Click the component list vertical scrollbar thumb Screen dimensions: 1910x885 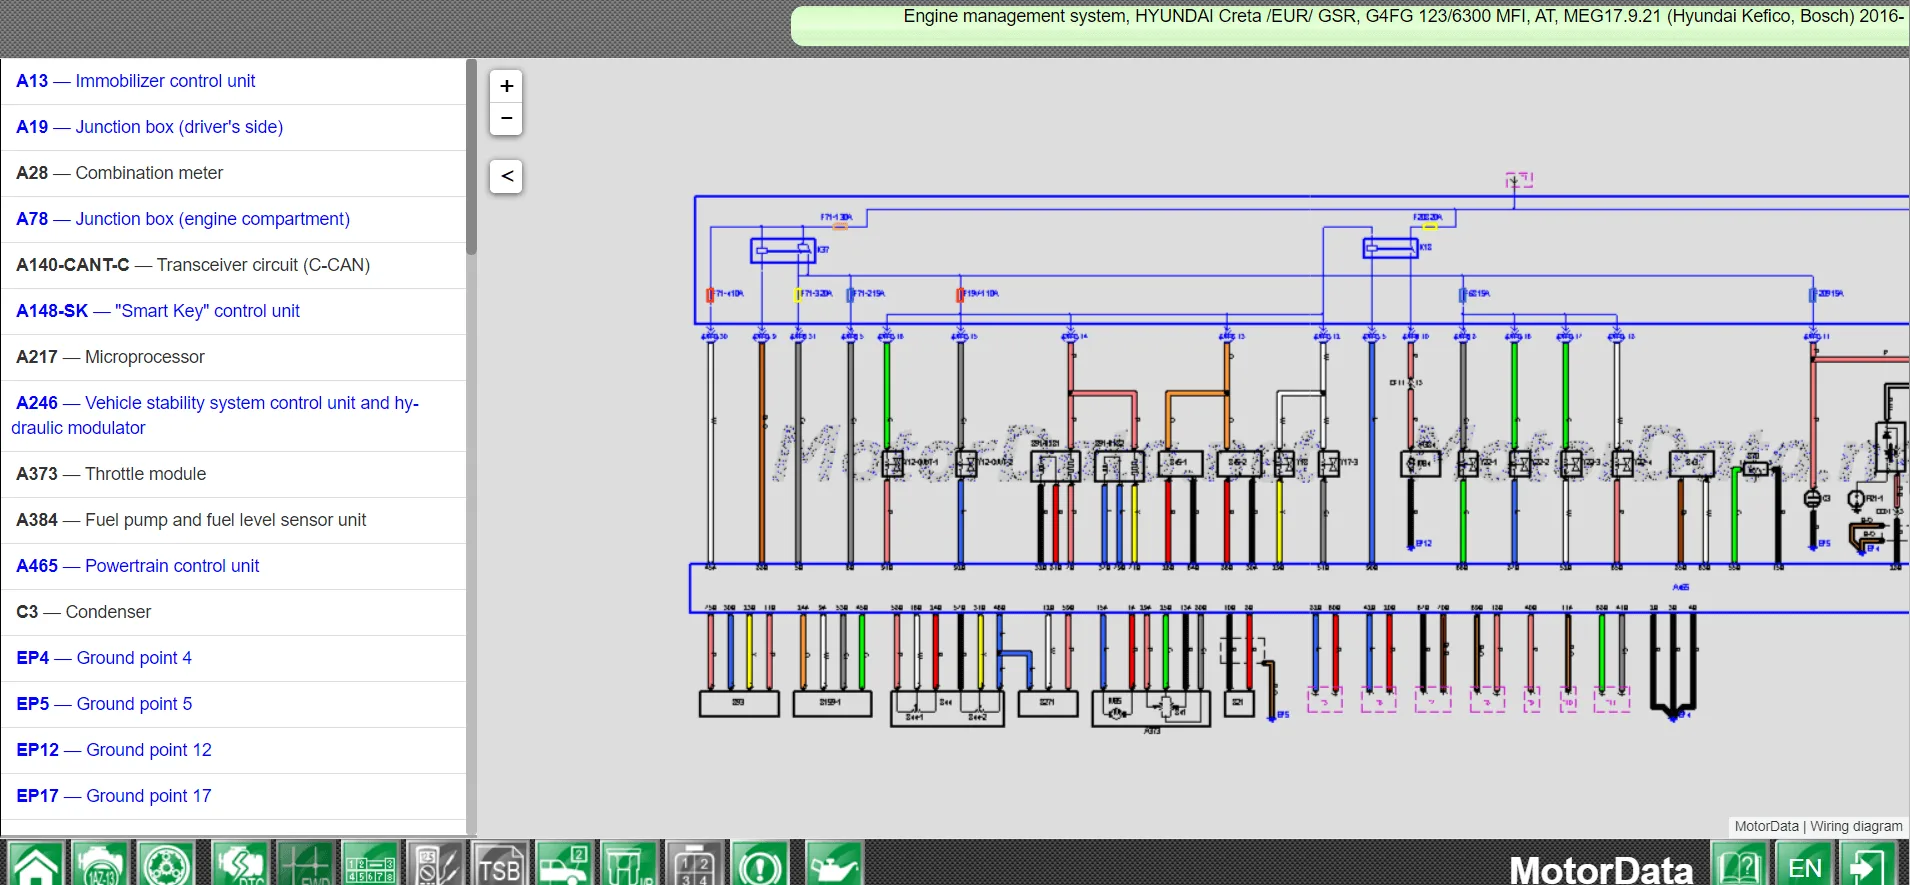tap(471, 157)
